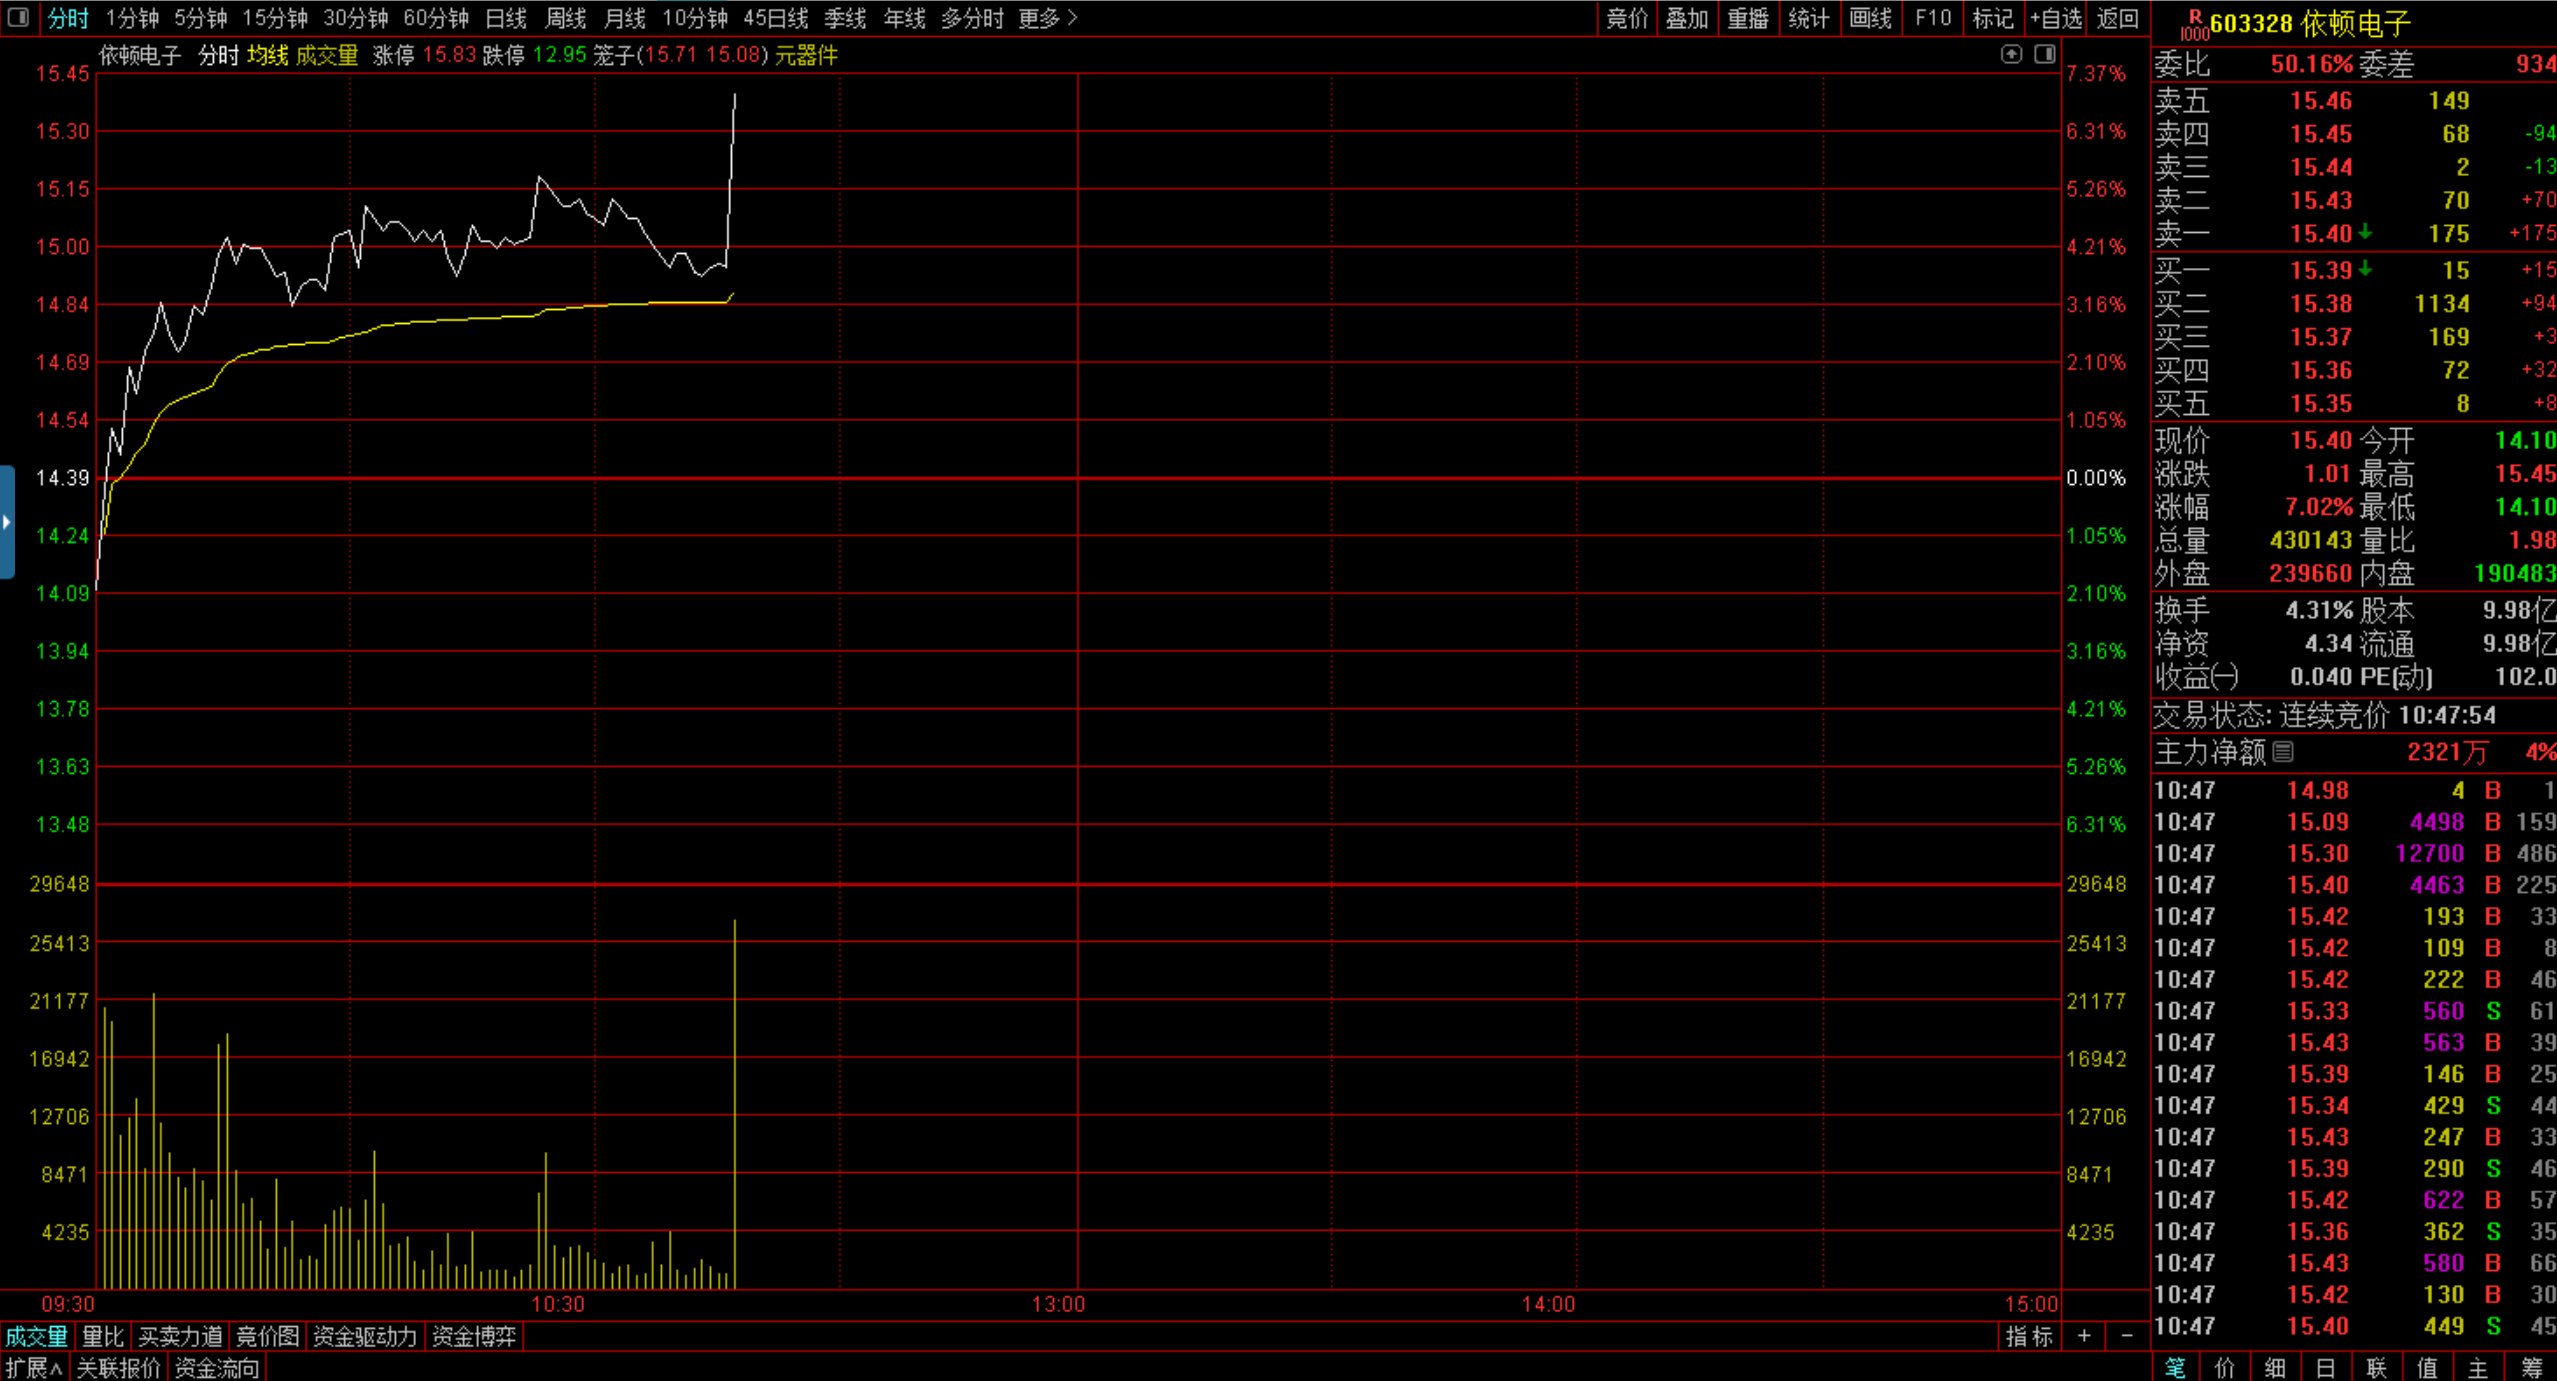Select the 日 tab in bottom-right

pos(2326,1367)
